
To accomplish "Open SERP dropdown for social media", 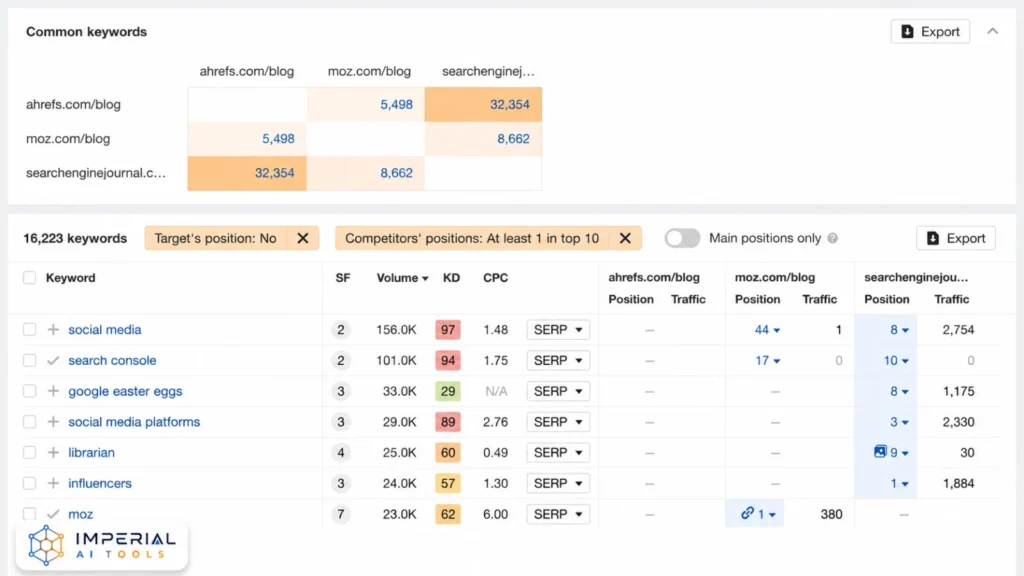I will [558, 330].
